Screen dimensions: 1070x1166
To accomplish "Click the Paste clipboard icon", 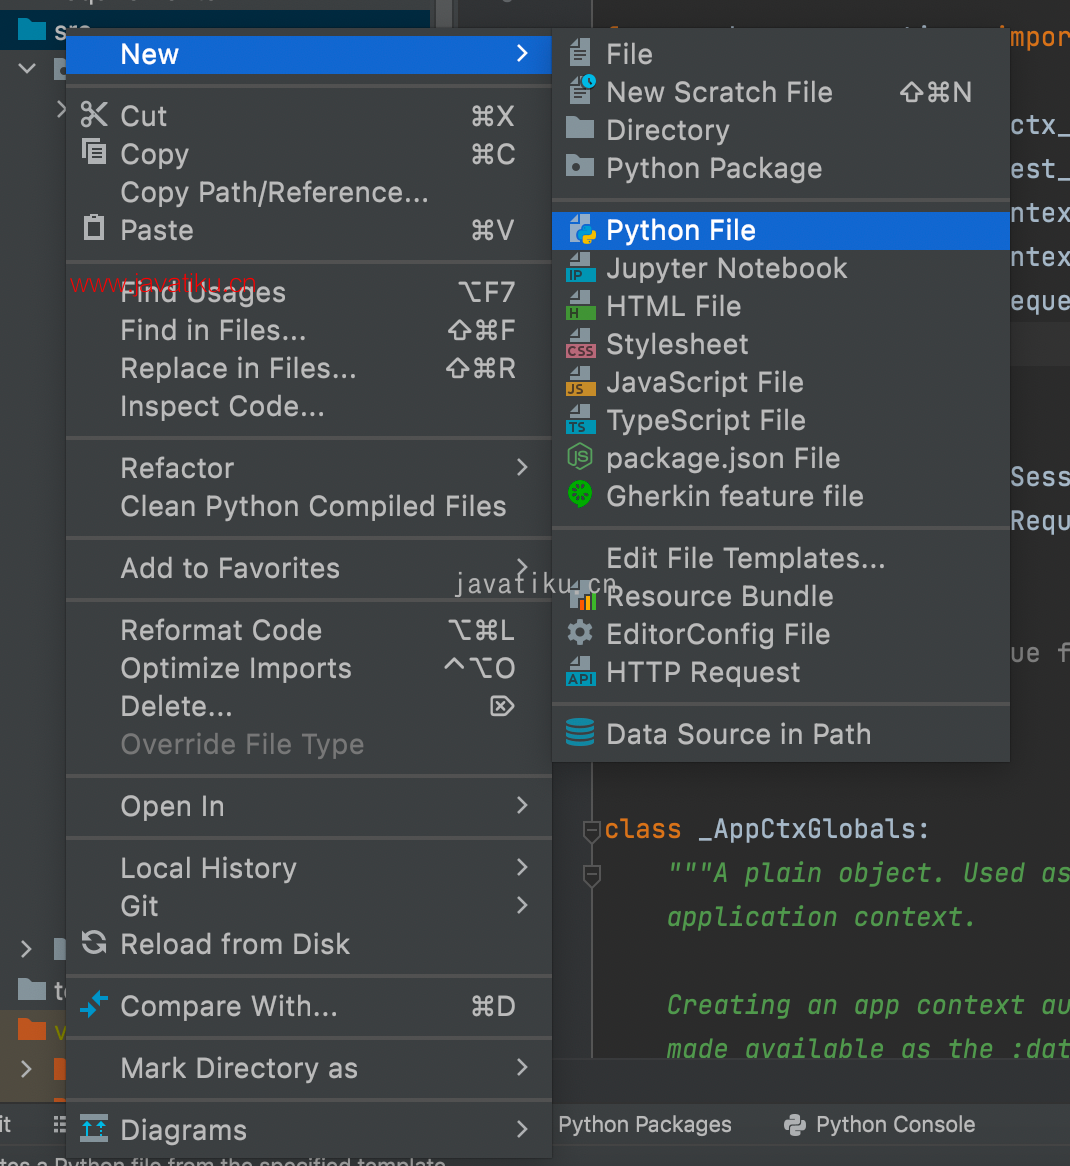I will [x=94, y=227].
